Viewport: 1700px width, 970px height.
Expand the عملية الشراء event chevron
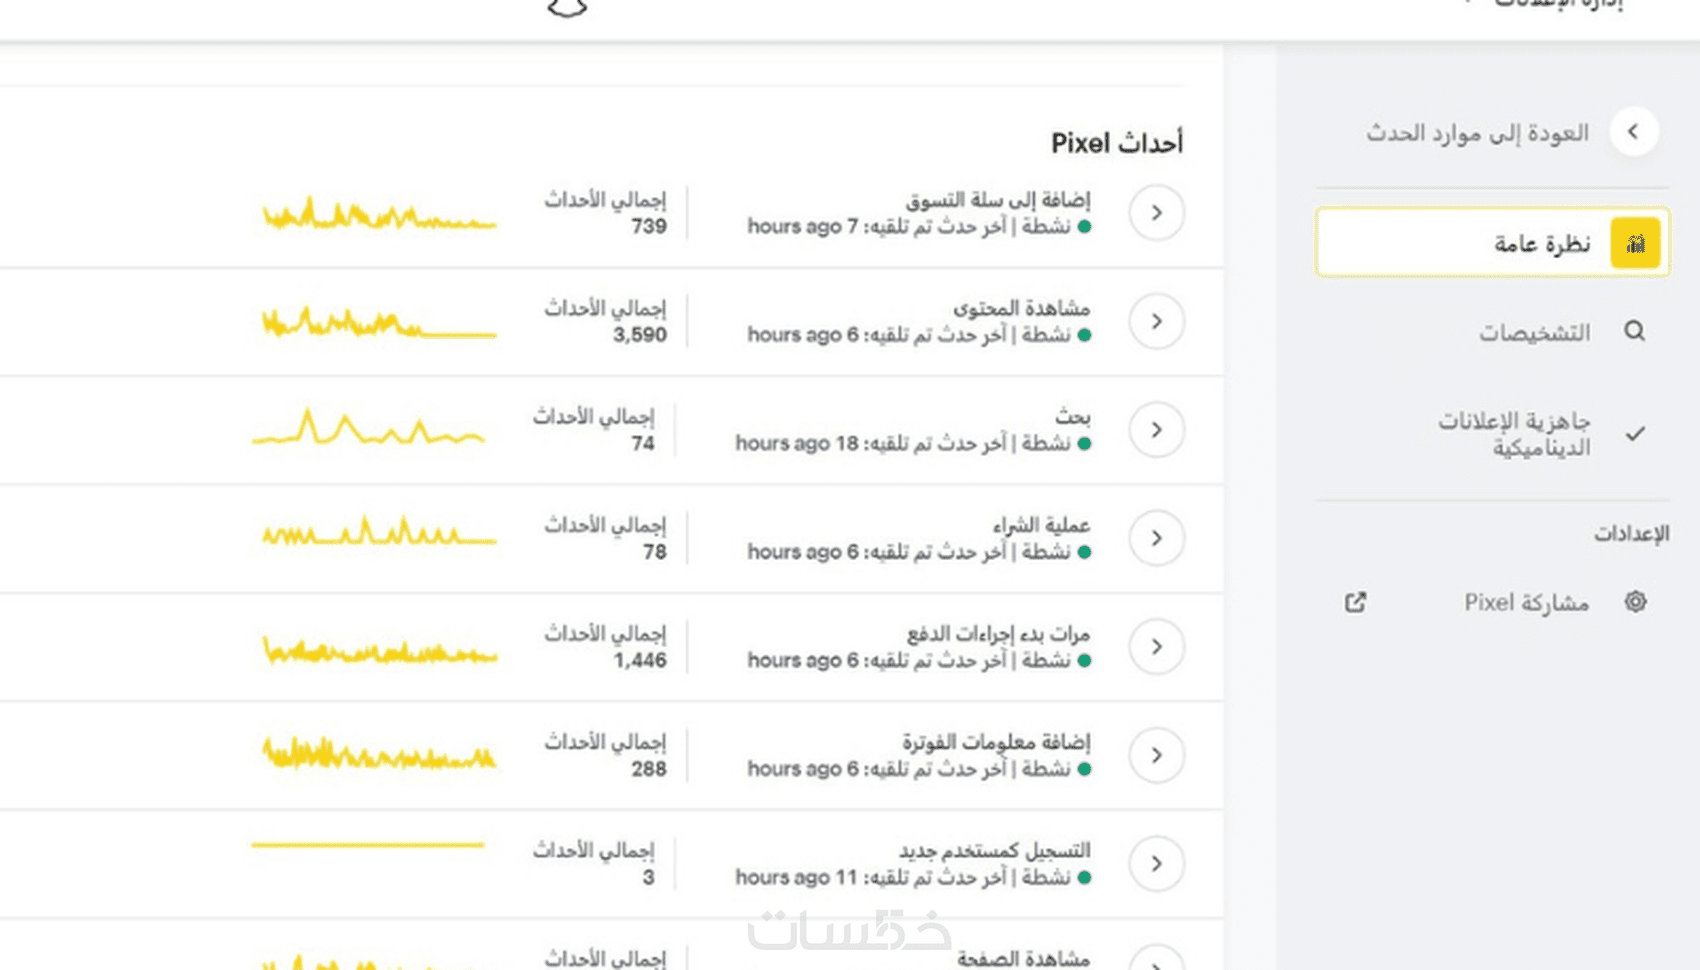[1156, 538]
